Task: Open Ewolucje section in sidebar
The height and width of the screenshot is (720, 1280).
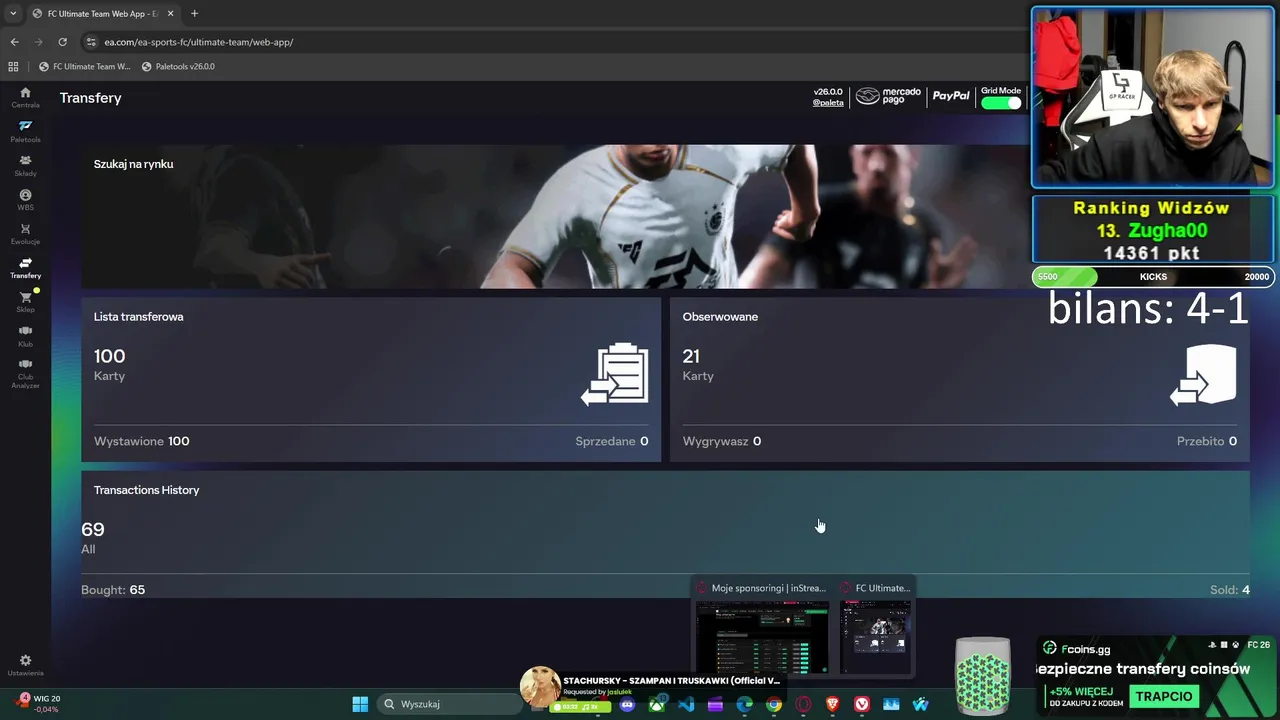Action: tap(25, 234)
